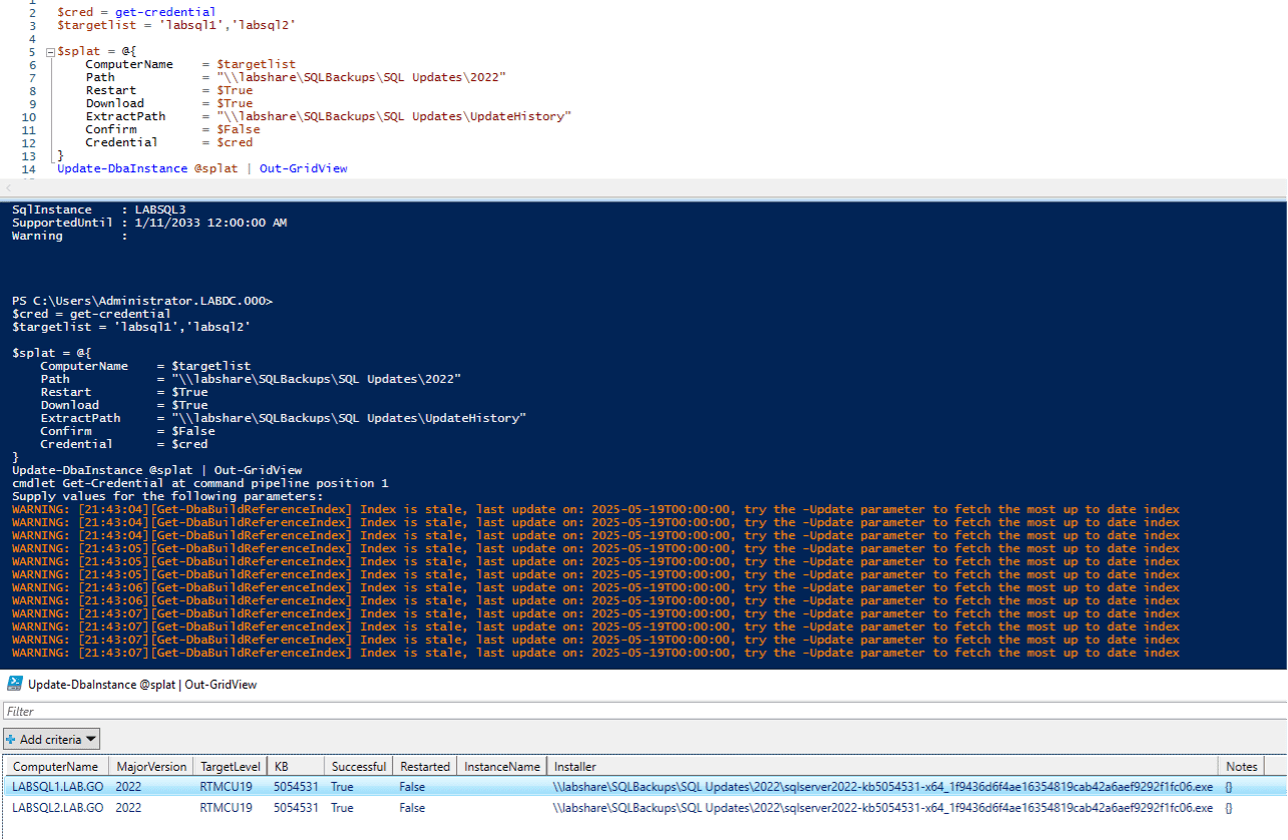Click in the Filter search box
1288x840 pixels.
click(x=644, y=712)
